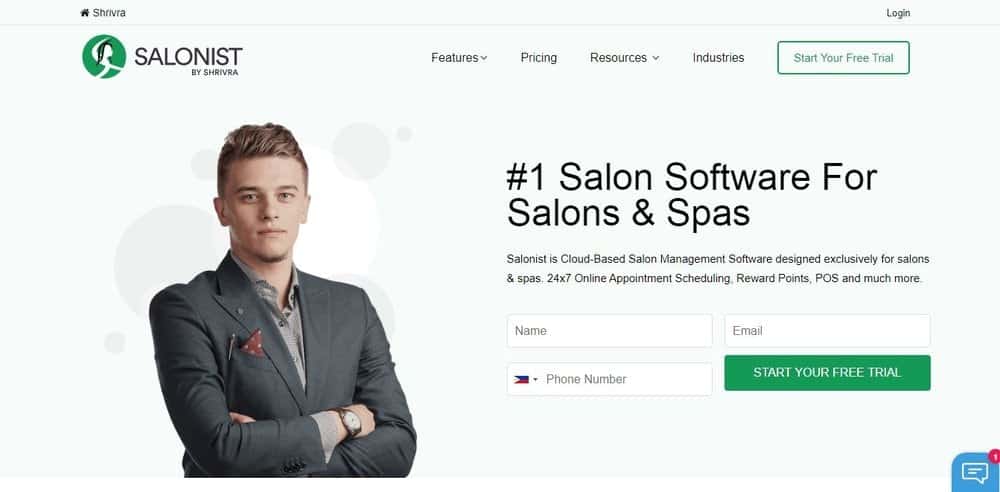Open the Resources menu item

[618, 57]
